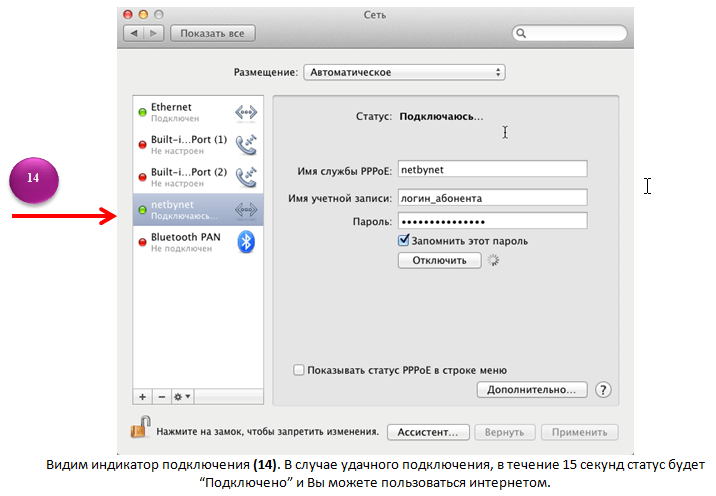
Task: Click the Bluetooth PAN icon
Action: pos(246,242)
